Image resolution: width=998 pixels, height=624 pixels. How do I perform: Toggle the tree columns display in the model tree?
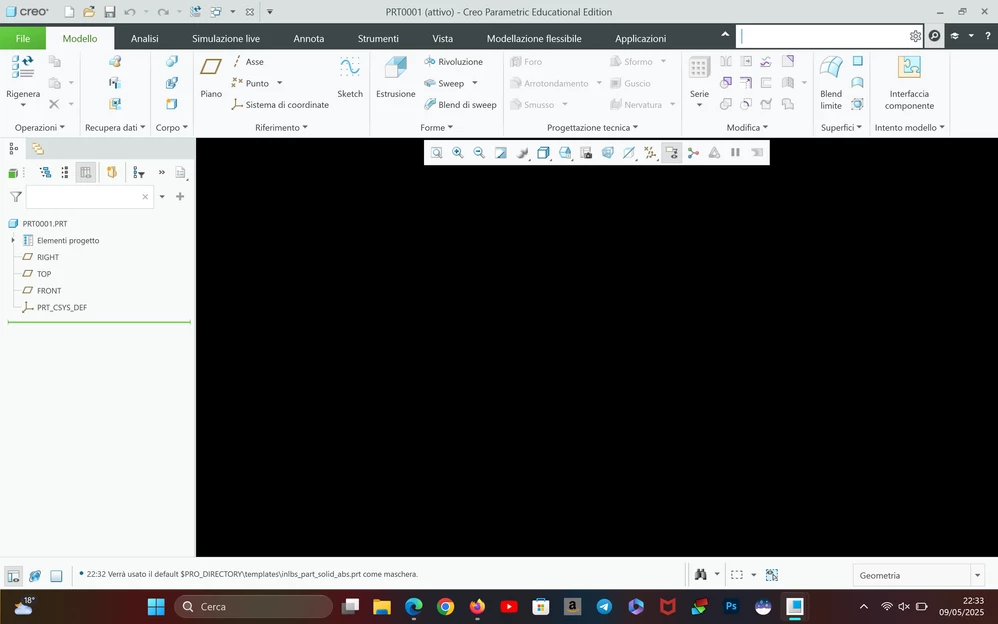(85, 172)
